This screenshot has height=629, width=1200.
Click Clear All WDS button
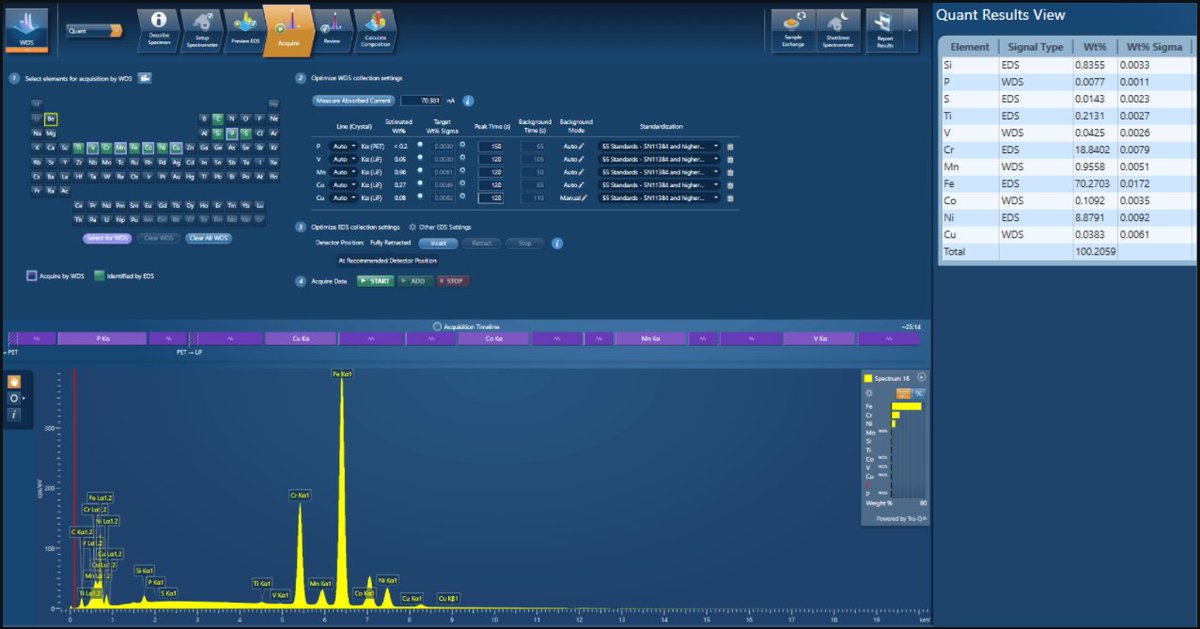pos(209,238)
